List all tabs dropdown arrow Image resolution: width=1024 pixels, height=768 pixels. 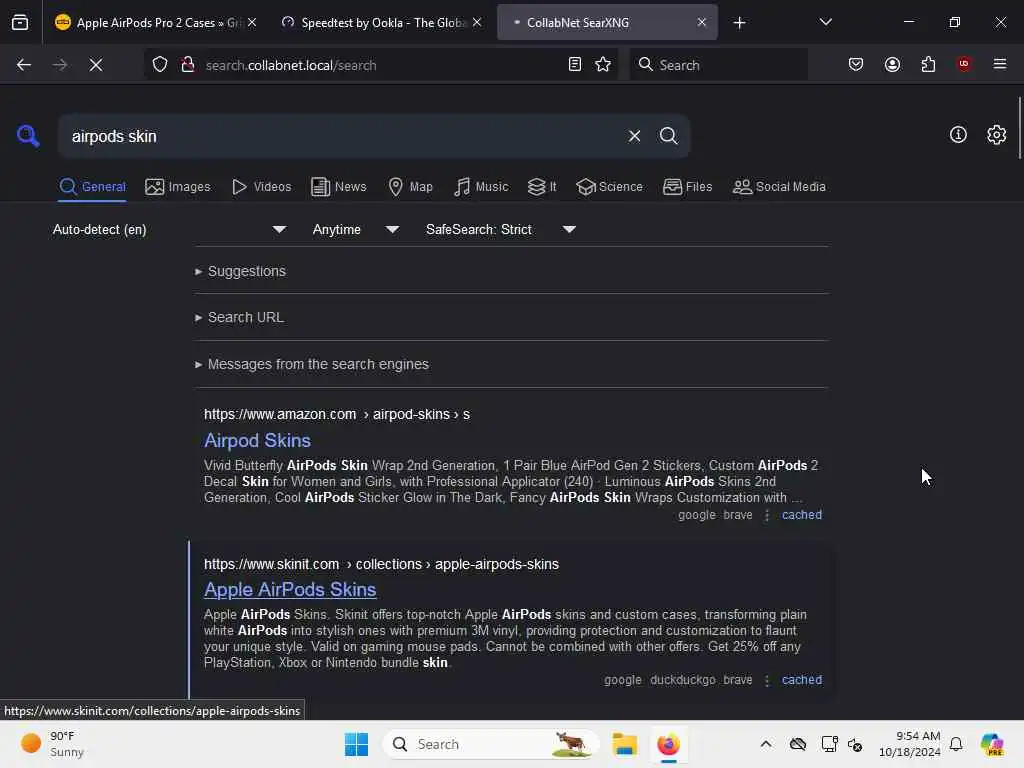[825, 22]
